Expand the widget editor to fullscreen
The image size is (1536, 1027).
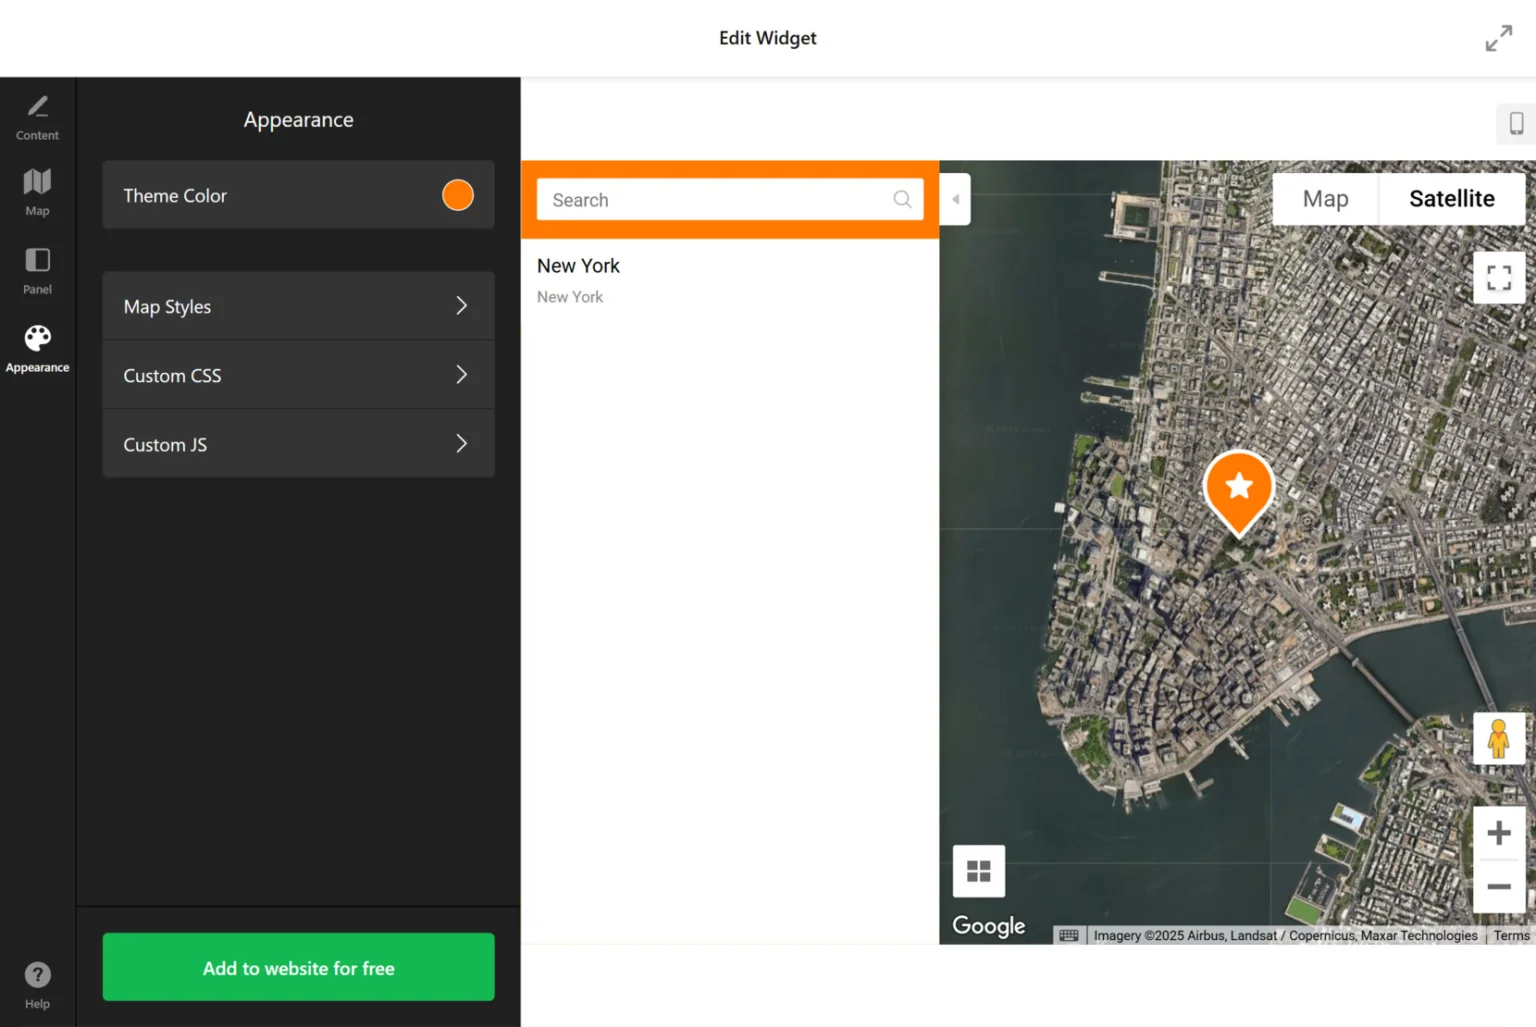pos(1498,37)
